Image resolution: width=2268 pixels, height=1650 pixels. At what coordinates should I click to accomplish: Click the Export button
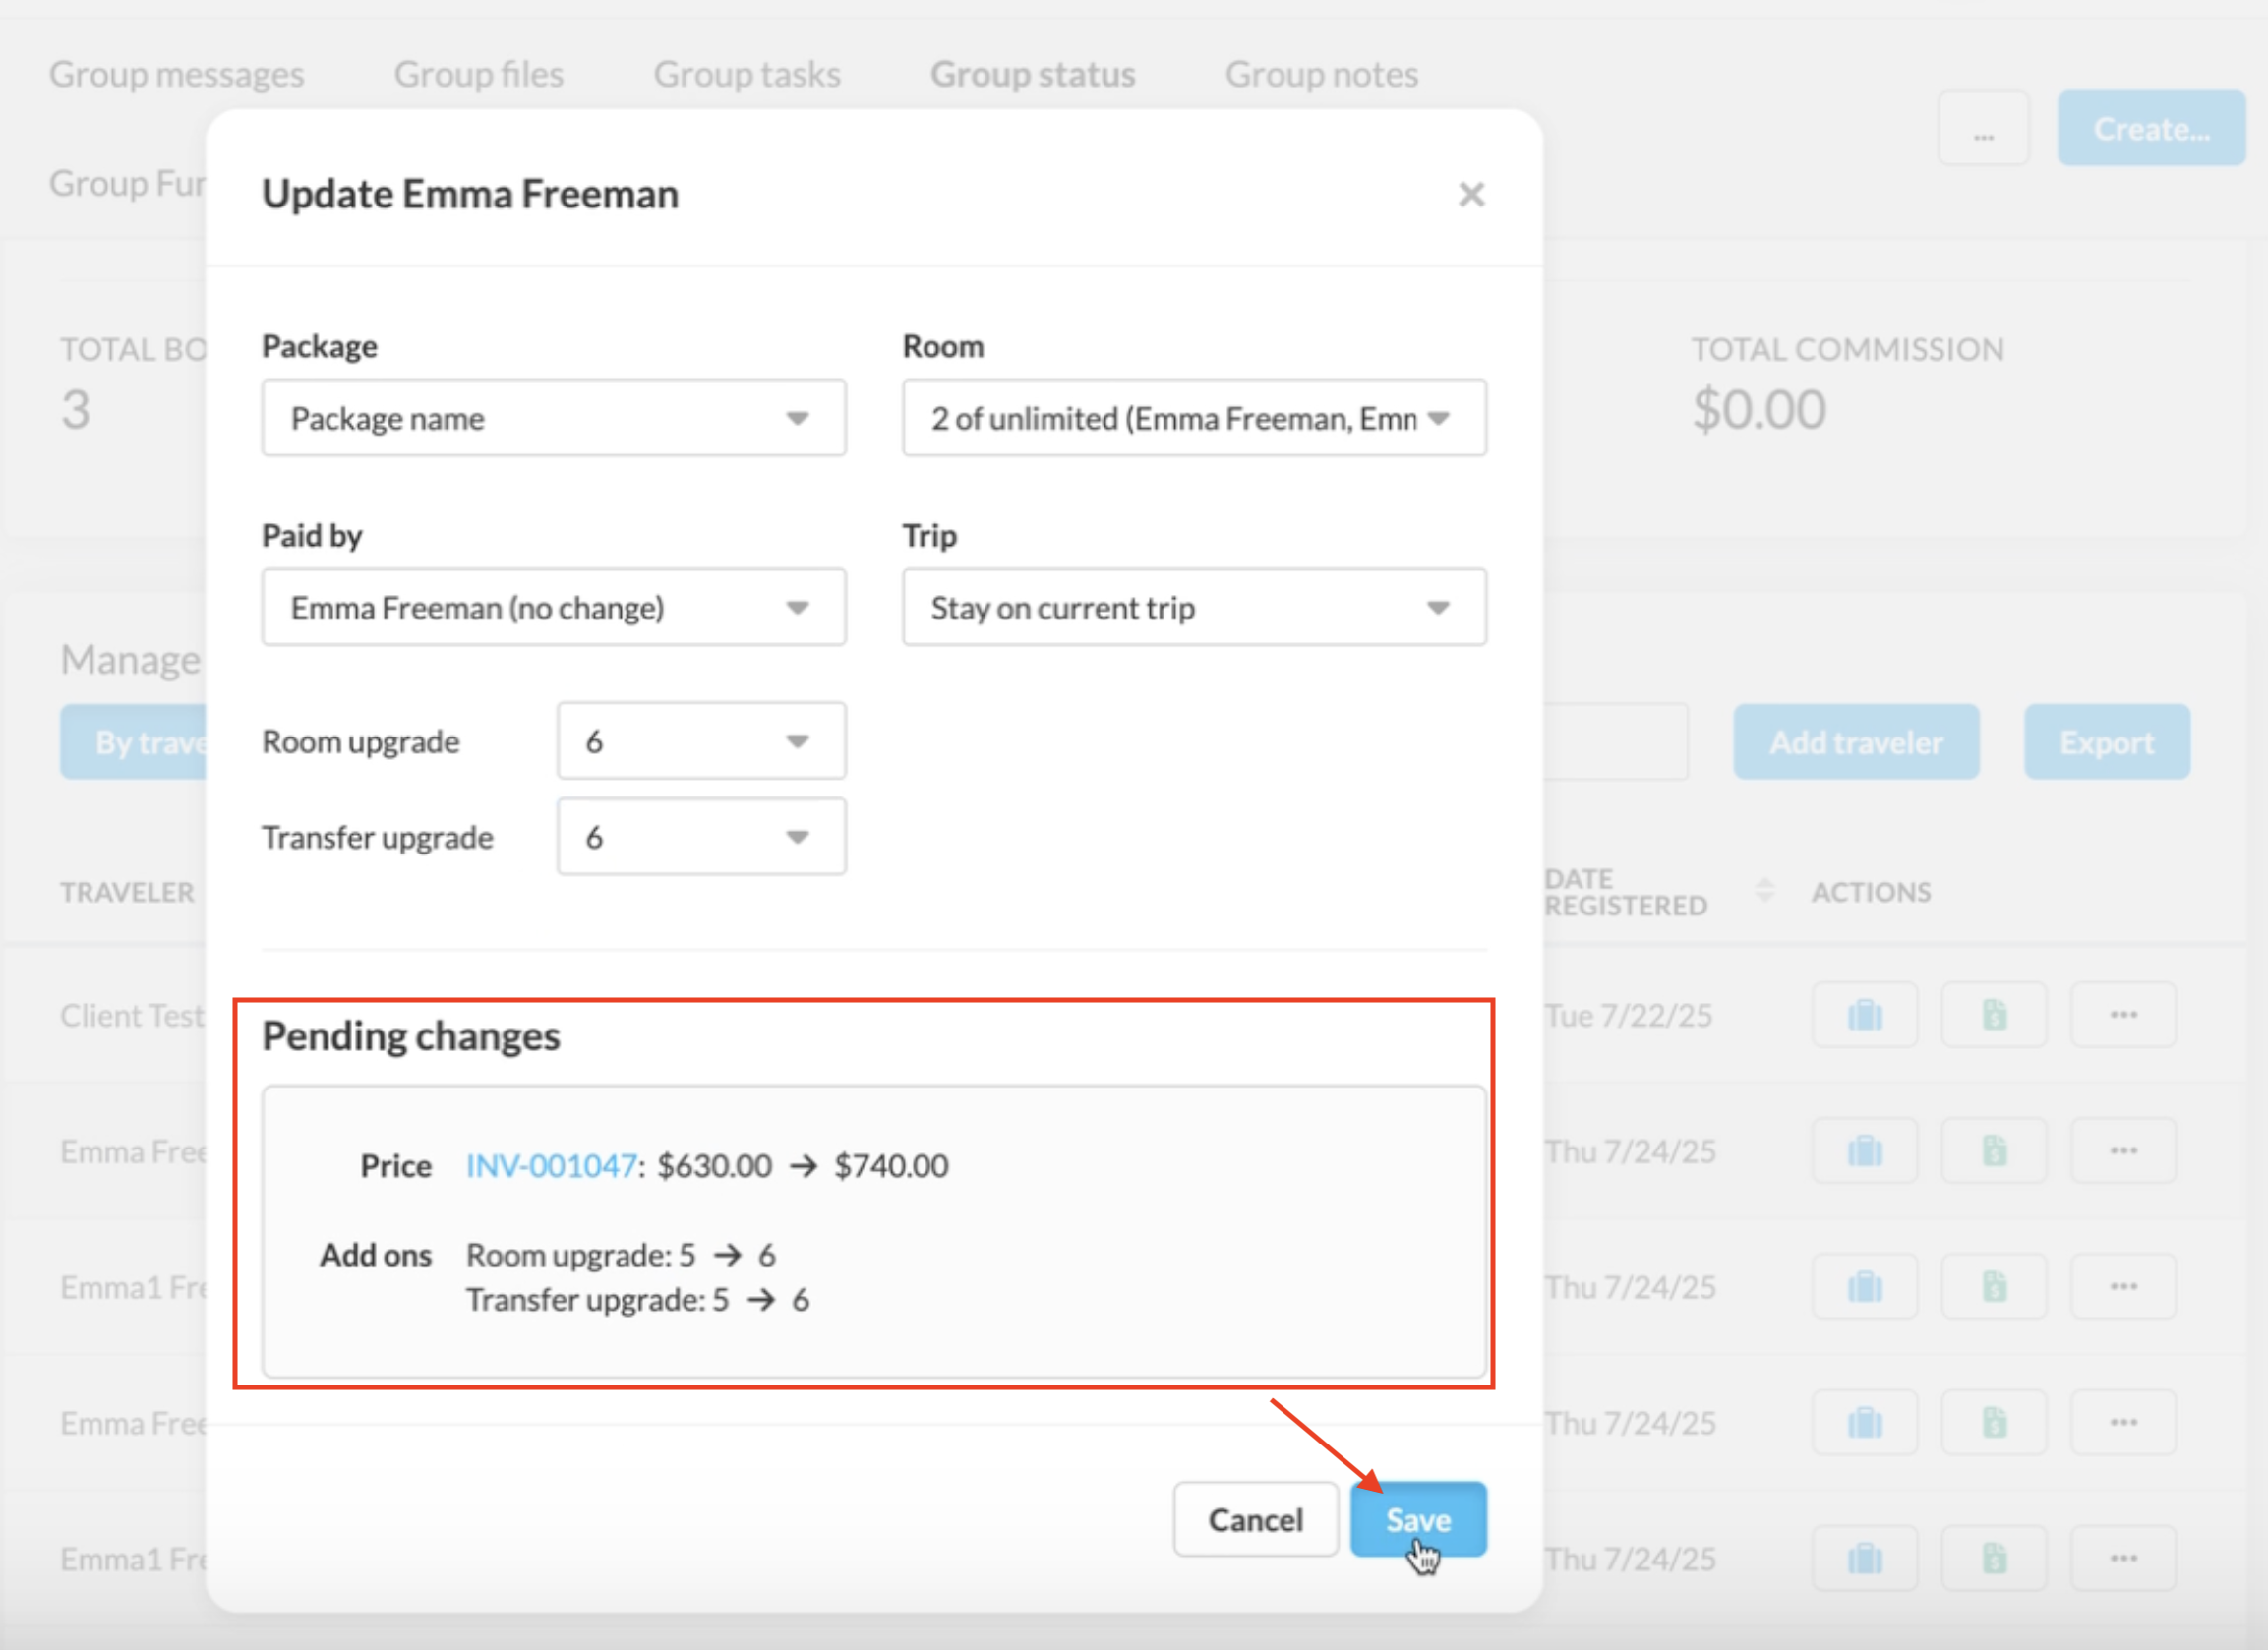[2106, 742]
